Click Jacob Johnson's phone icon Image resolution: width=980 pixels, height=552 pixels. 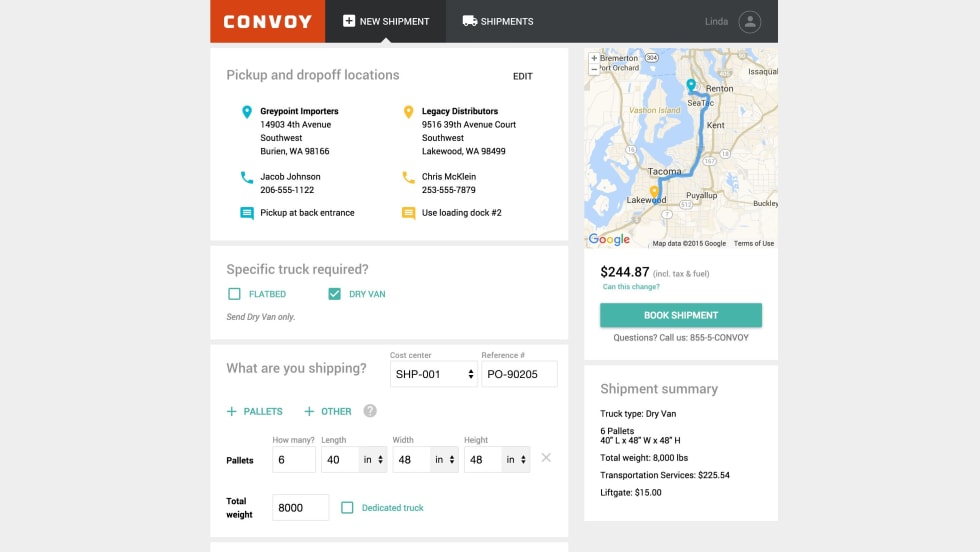(x=247, y=177)
